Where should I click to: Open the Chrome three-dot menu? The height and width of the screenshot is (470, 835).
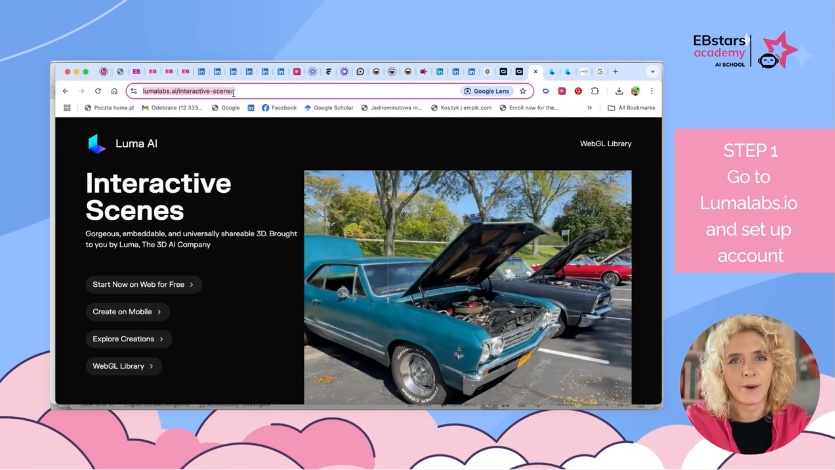click(652, 91)
